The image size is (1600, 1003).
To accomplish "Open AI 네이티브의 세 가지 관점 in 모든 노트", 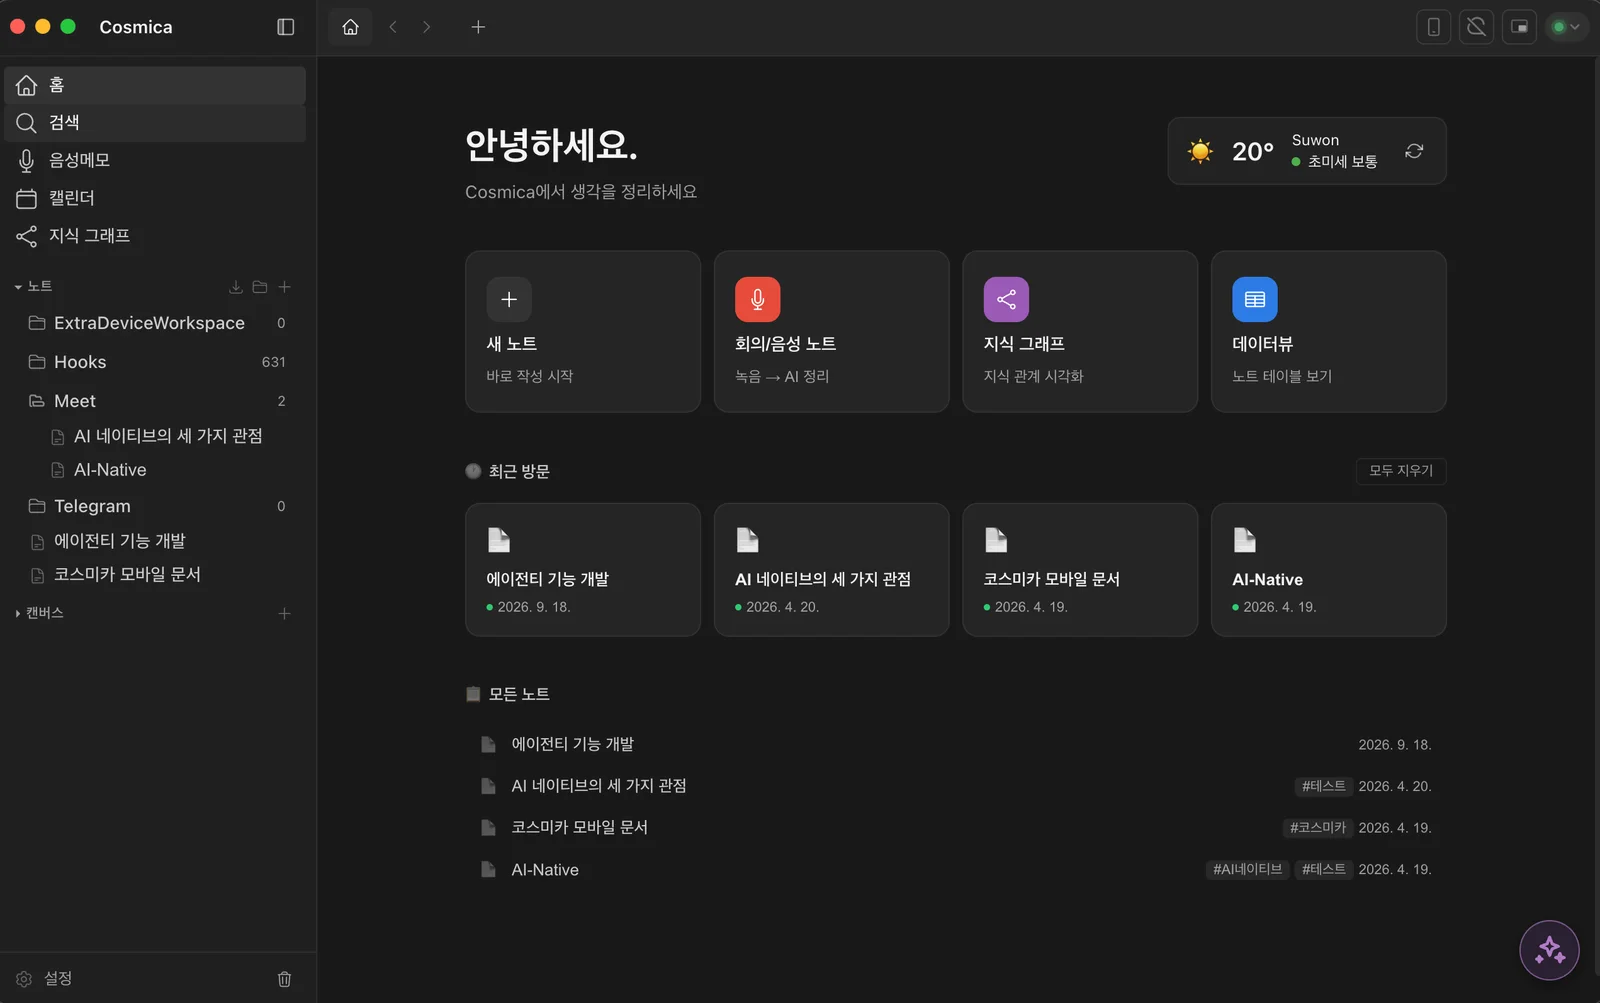I will tap(955, 786).
